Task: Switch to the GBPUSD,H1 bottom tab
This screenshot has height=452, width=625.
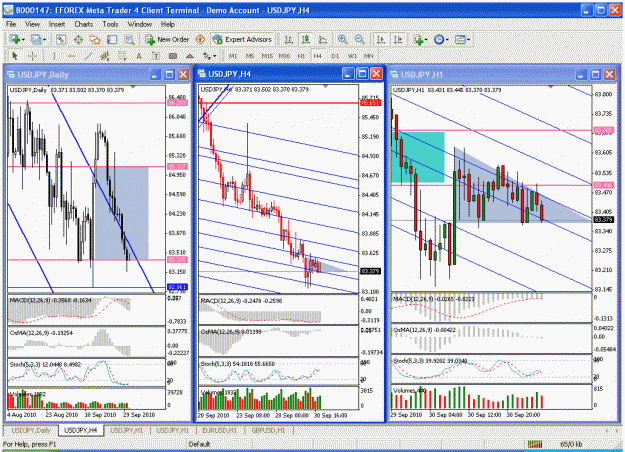Action: (268, 430)
